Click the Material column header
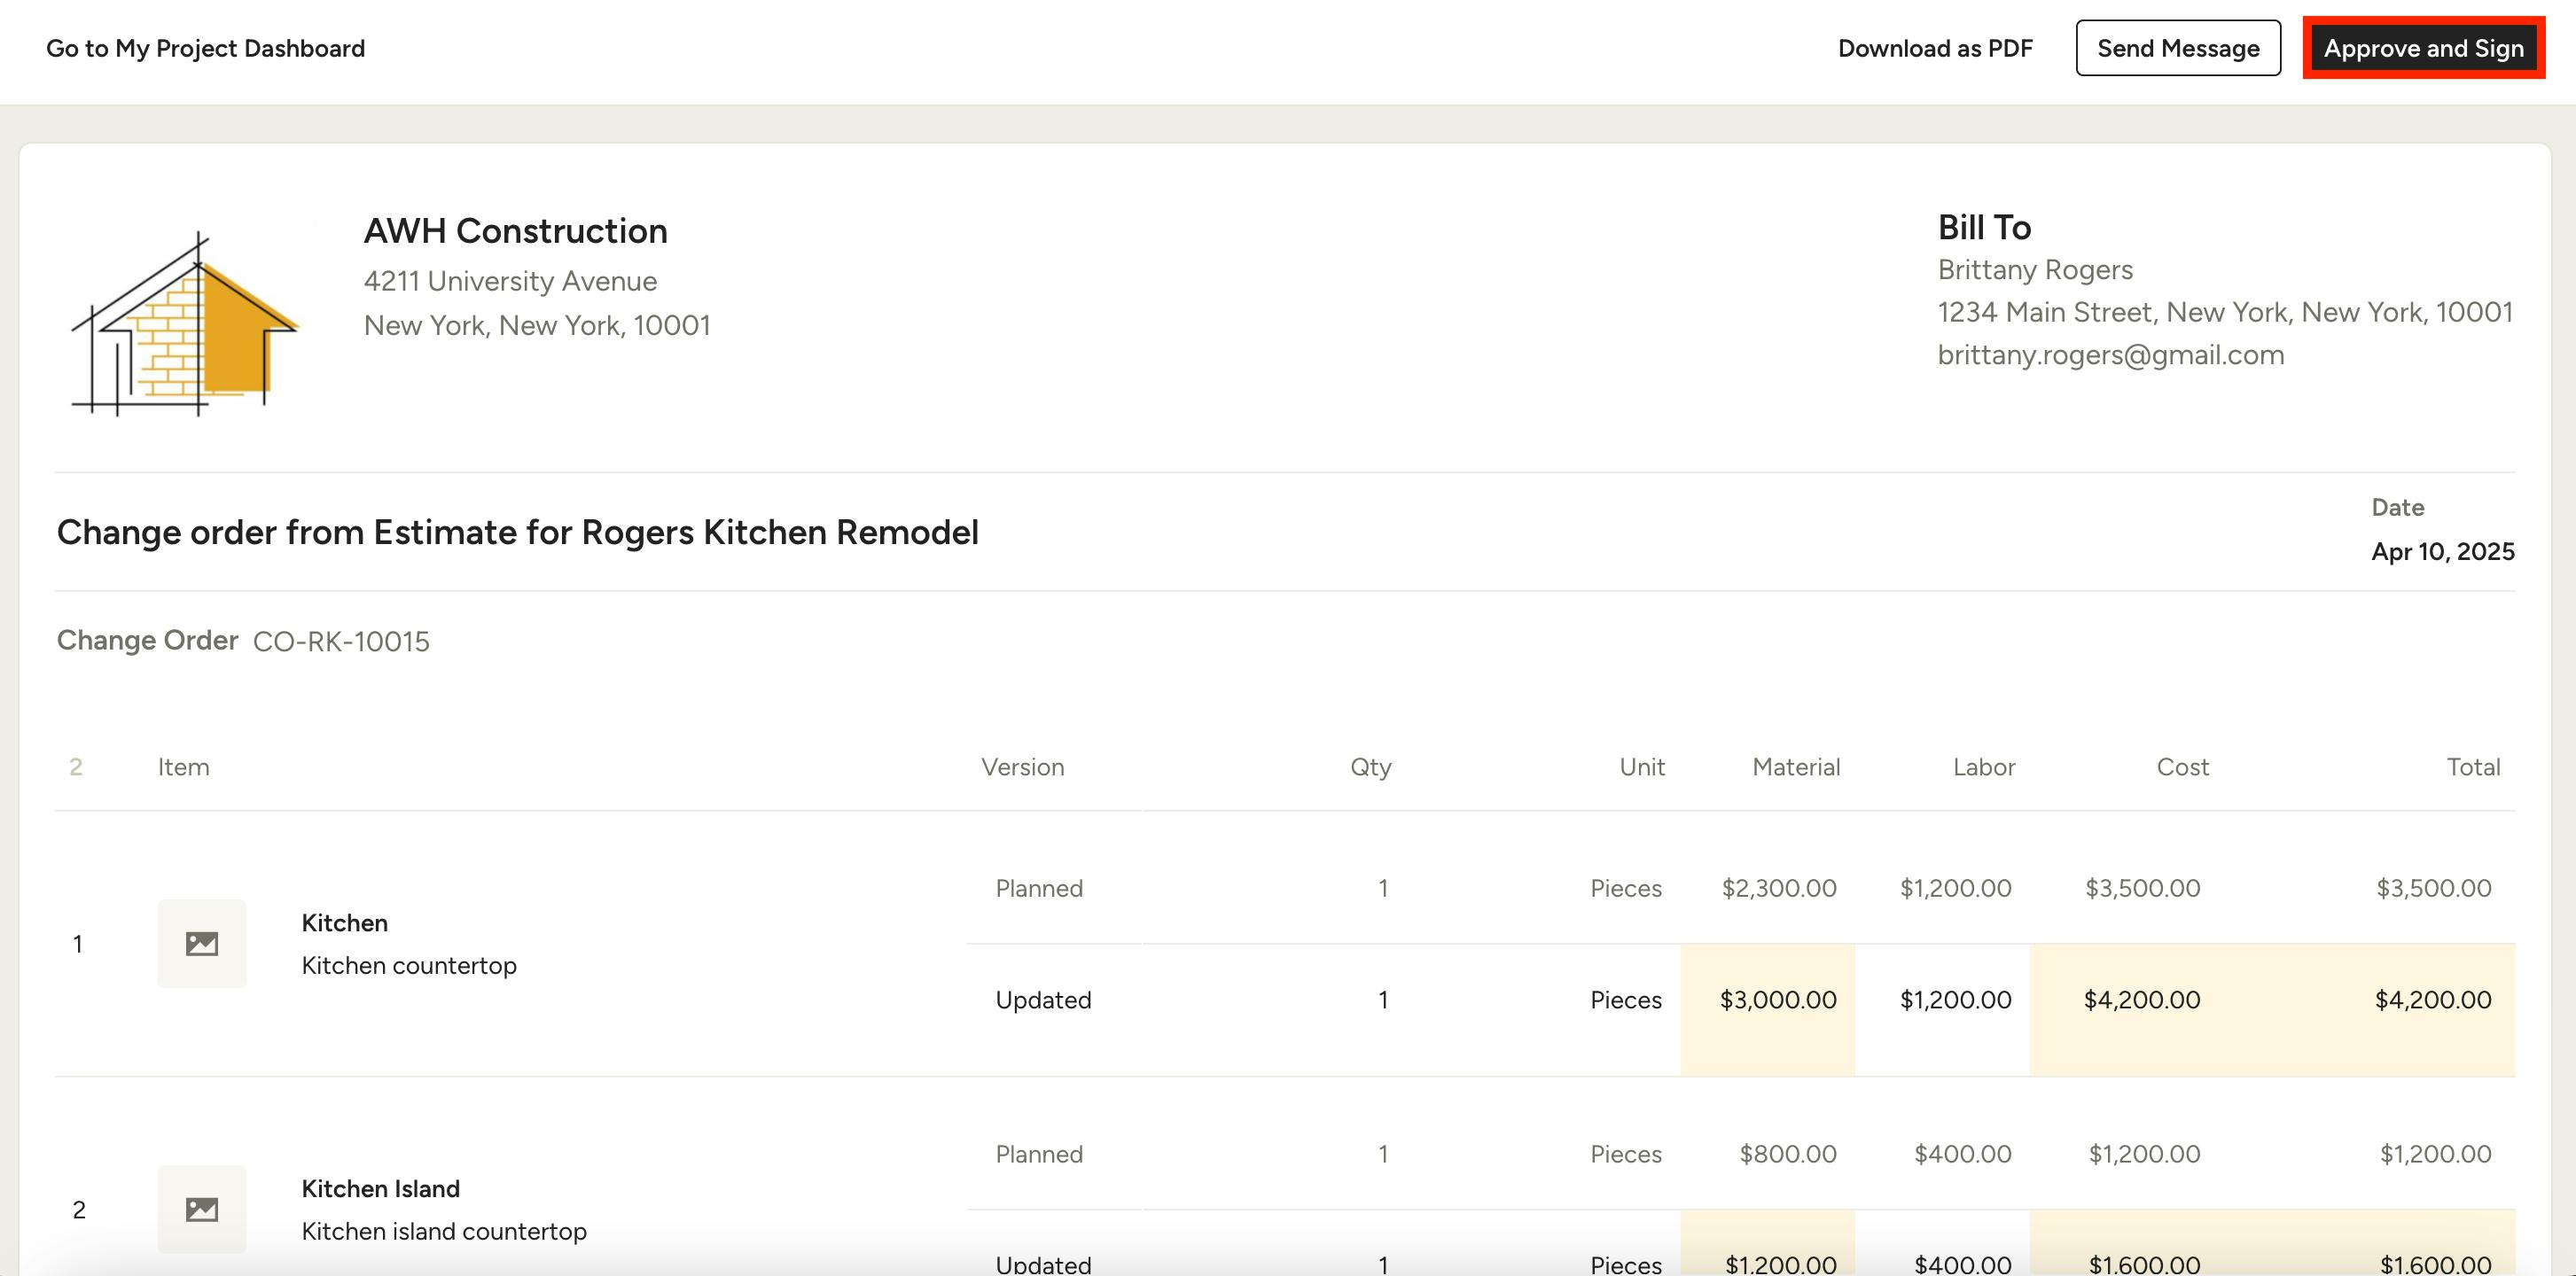The height and width of the screenshot is (1276, 2576). coord(1795,767)
